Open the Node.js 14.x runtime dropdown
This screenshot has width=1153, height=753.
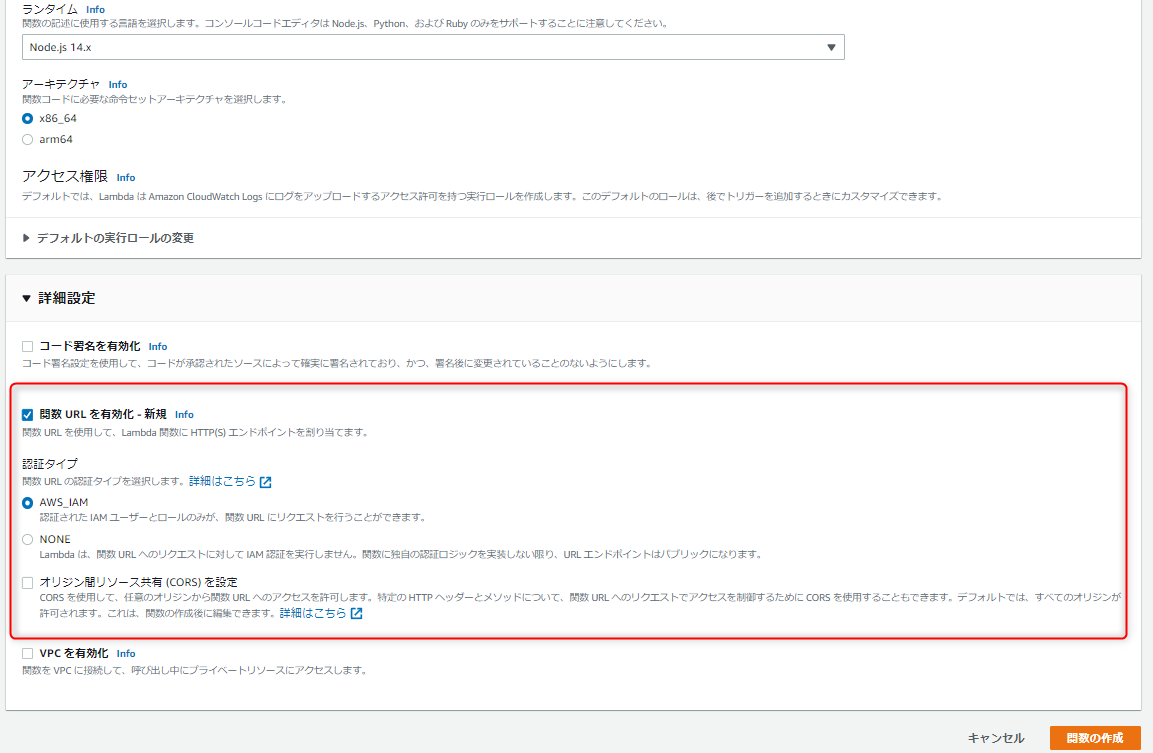coord(434,46)
